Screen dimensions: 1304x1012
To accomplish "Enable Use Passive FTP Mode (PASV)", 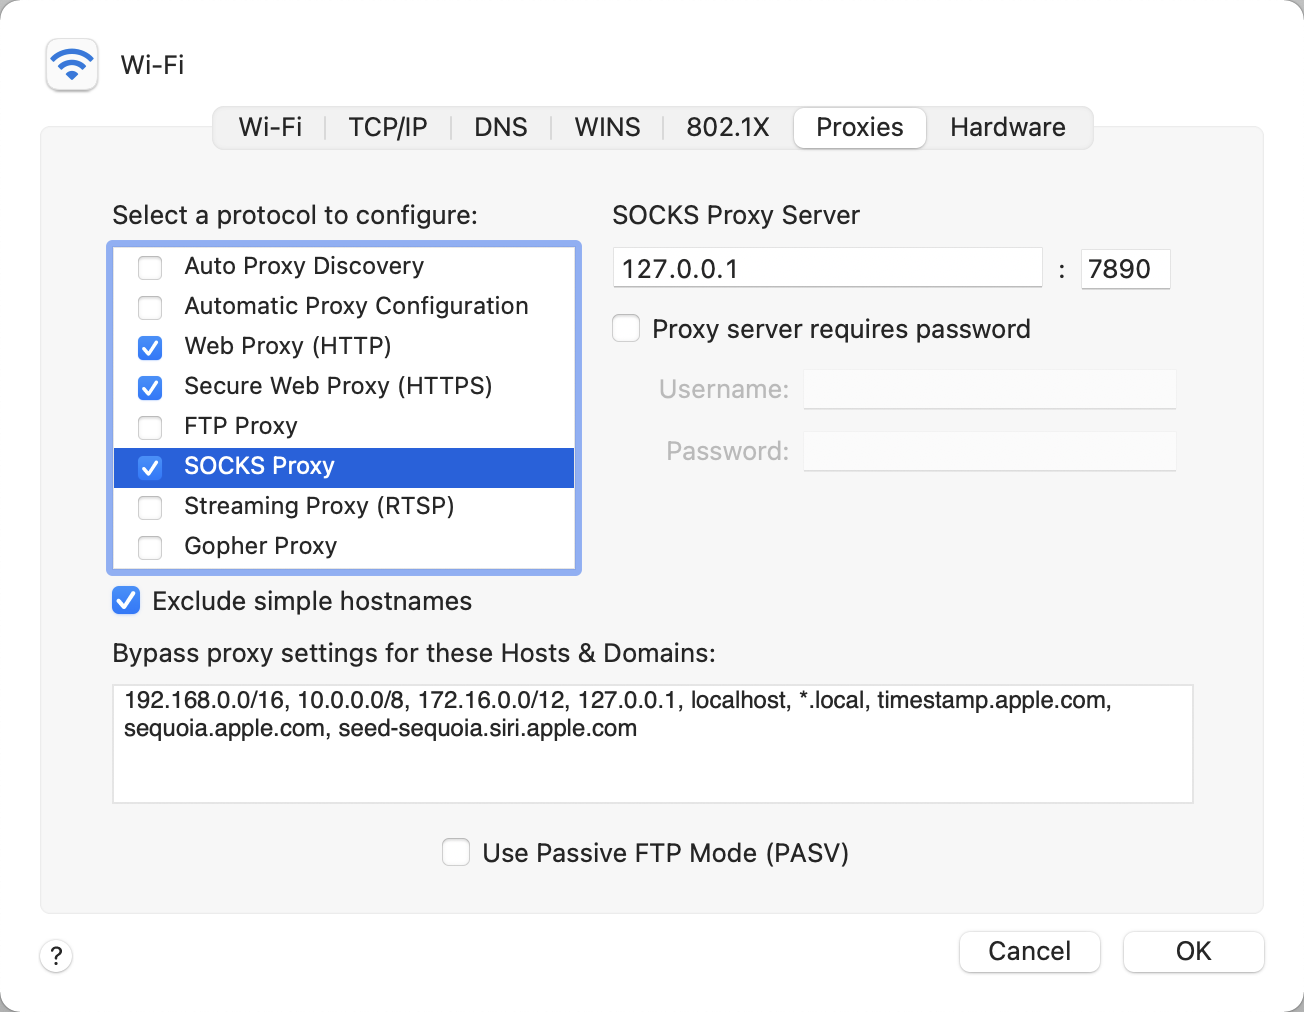I will pos(456,852).
